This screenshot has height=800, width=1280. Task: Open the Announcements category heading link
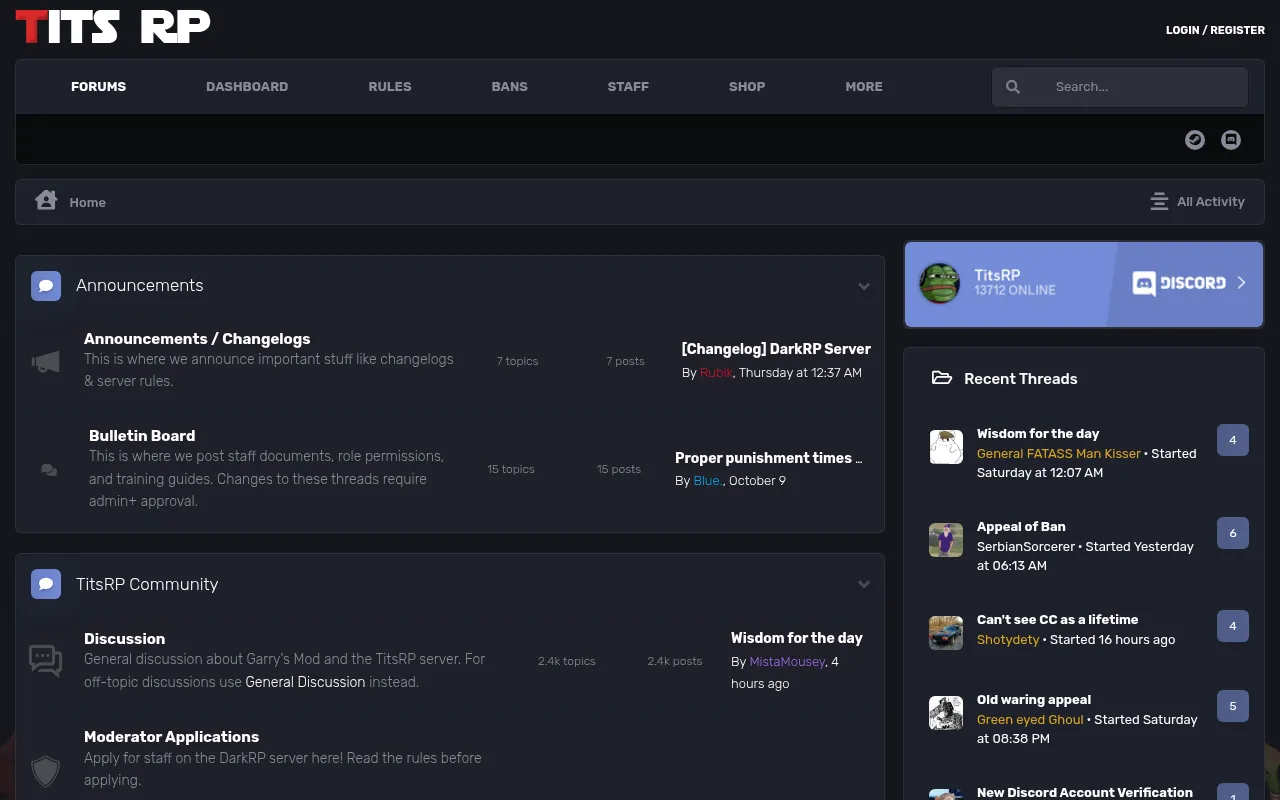(x=140, y=286)
